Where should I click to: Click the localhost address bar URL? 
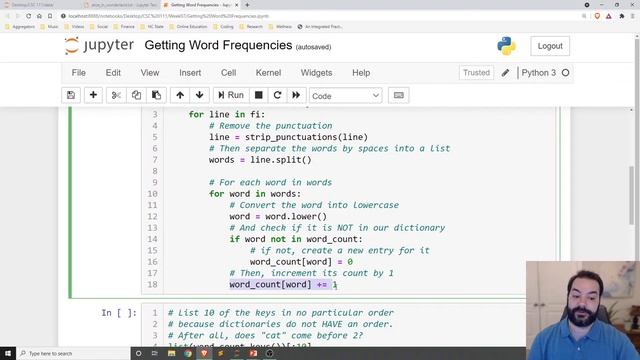[x=168, y=16]
